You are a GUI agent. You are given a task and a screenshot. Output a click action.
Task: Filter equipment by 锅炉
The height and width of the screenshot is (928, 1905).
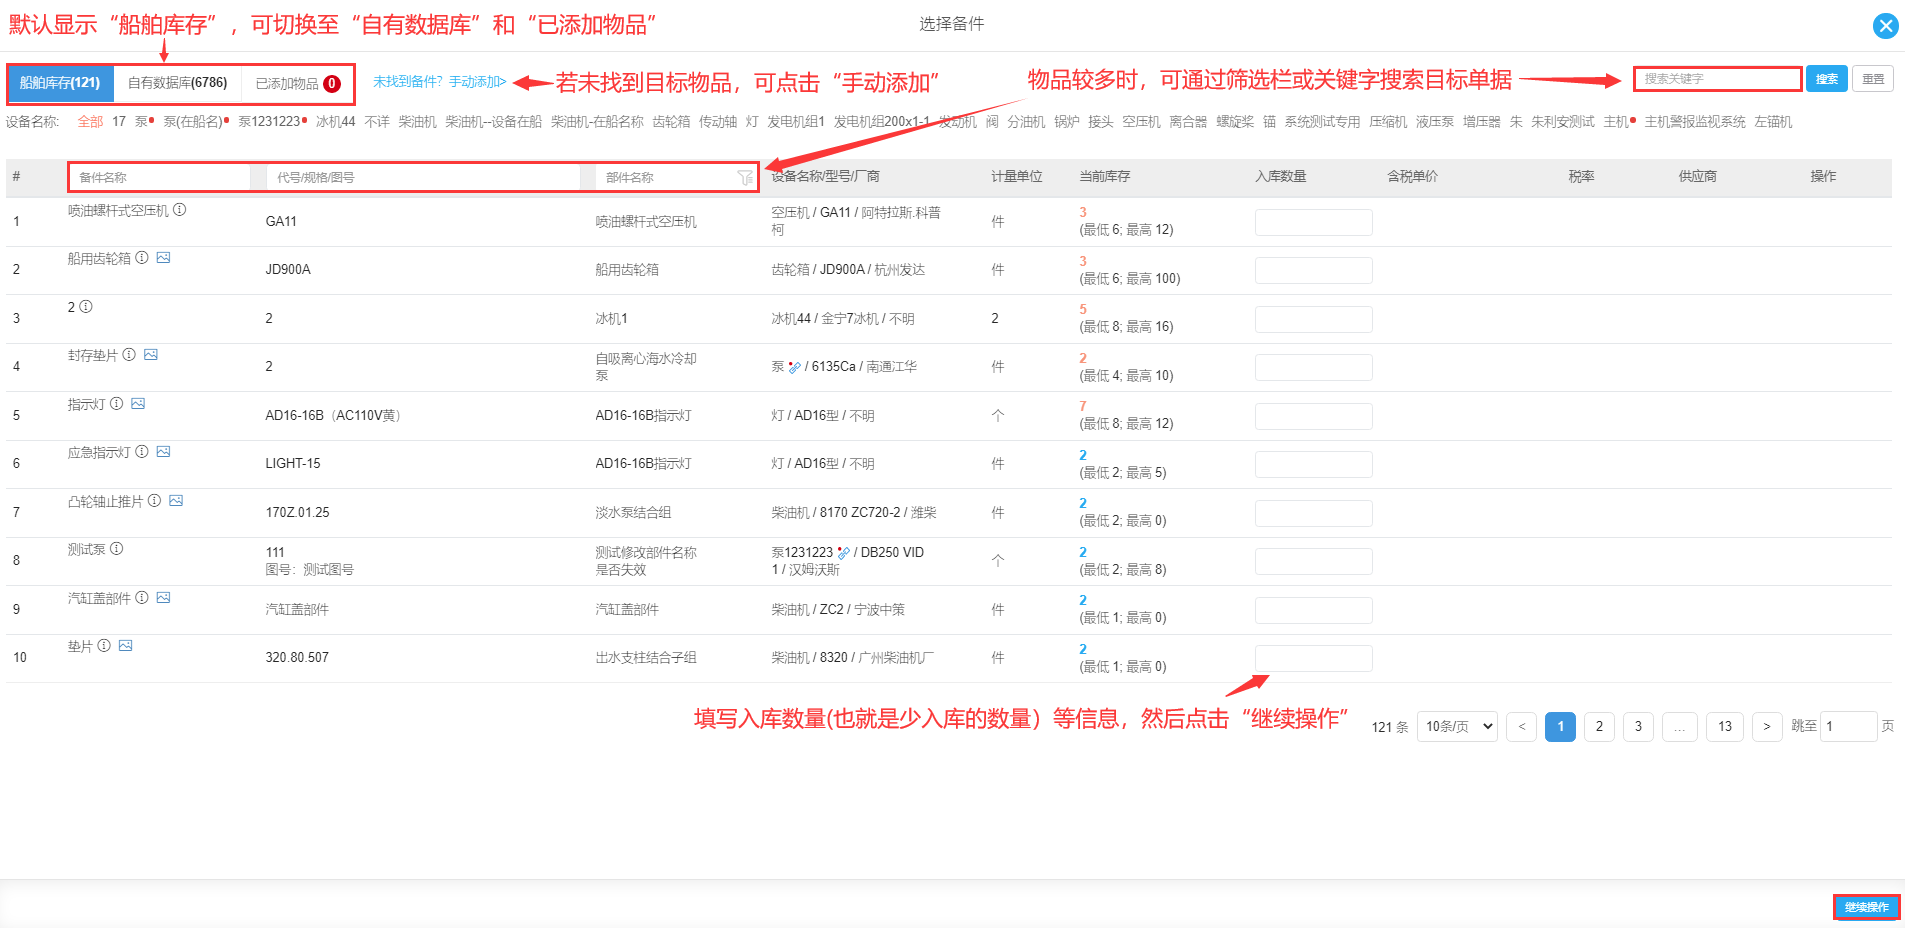click(x=1067, y=122)
